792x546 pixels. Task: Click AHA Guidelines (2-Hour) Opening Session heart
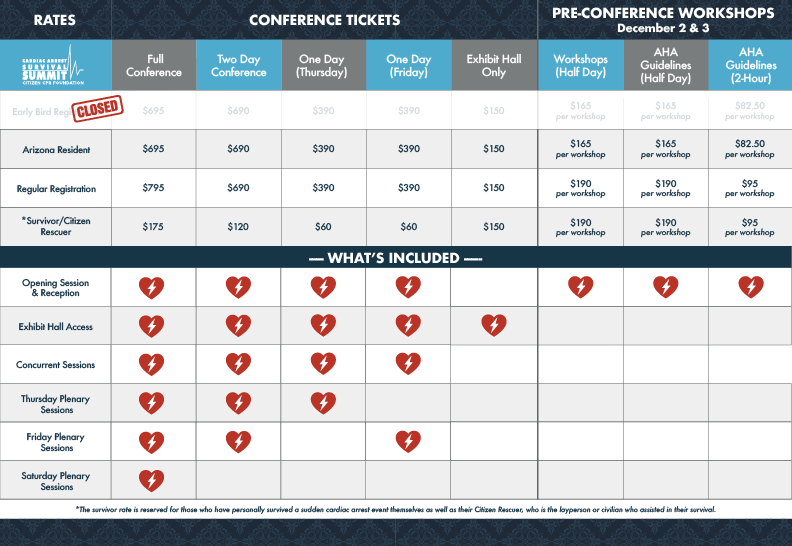pyautogui.click(x=751, y=287)
